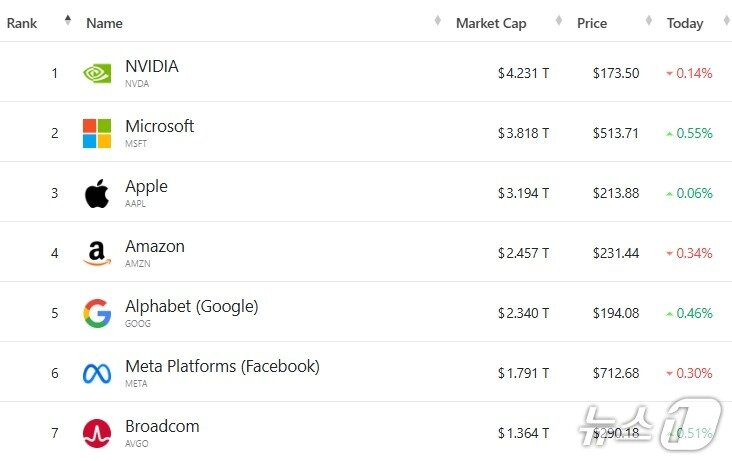
Task: Click the Microsoft logo icon
Action: tap(97, 133)
